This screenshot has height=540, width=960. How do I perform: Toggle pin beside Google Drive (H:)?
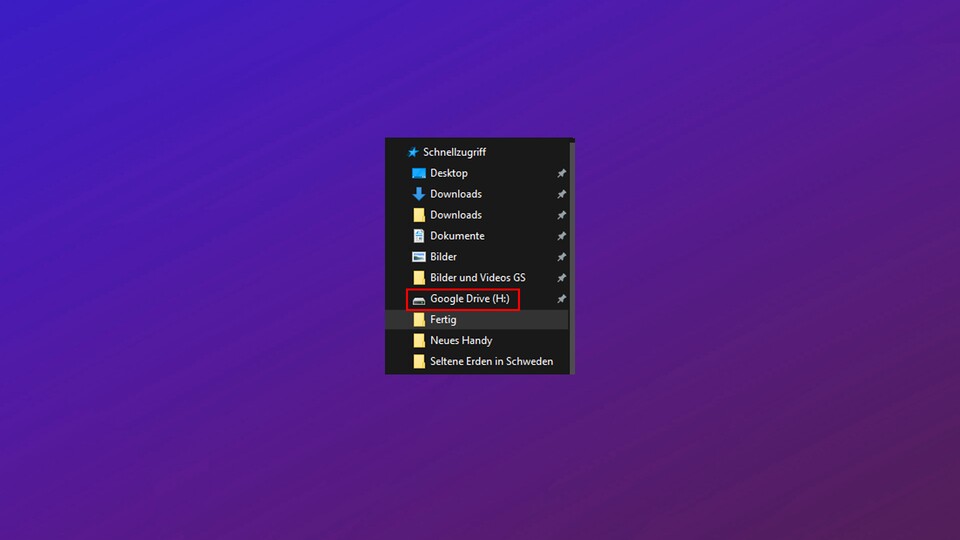click(561, 299)
